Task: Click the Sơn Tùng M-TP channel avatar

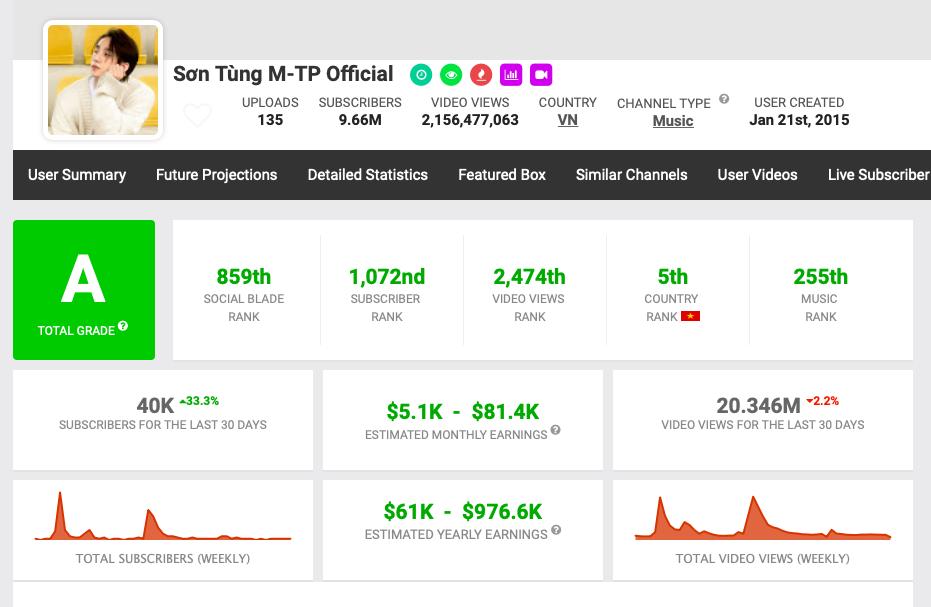Action: [x=103, y=80]
